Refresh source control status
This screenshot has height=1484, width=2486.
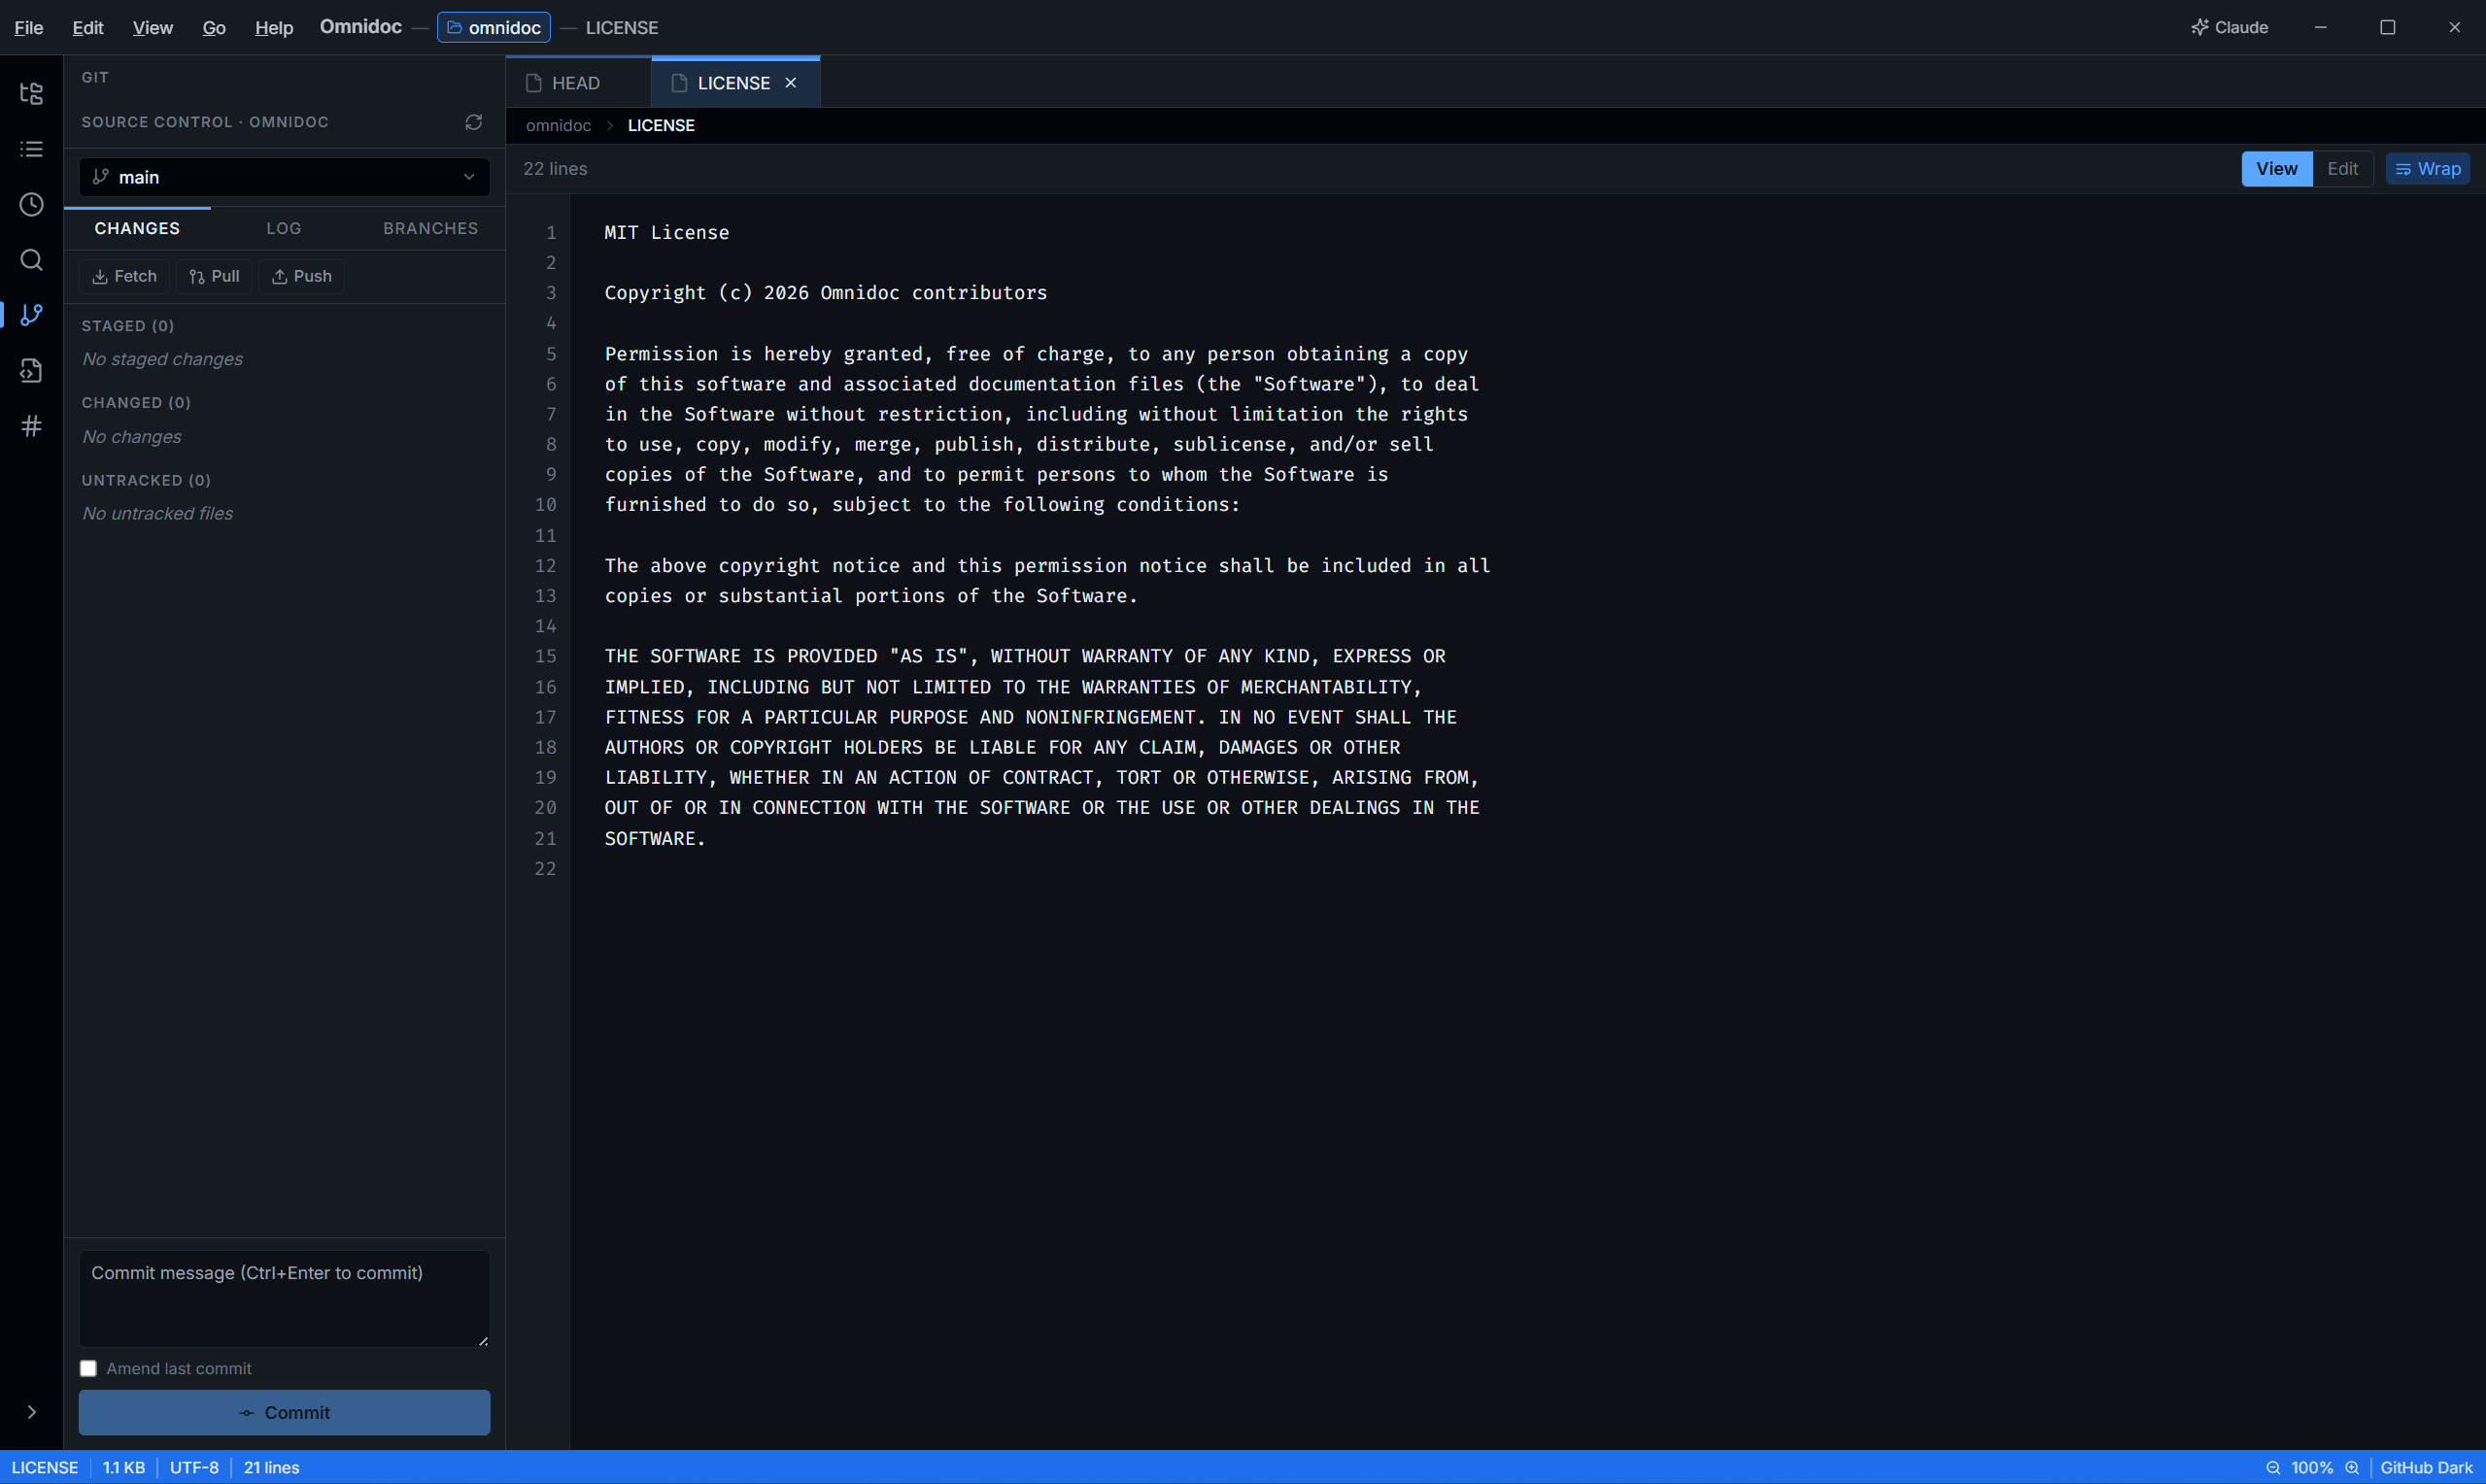pyautogui.click(x=473, y=122)
